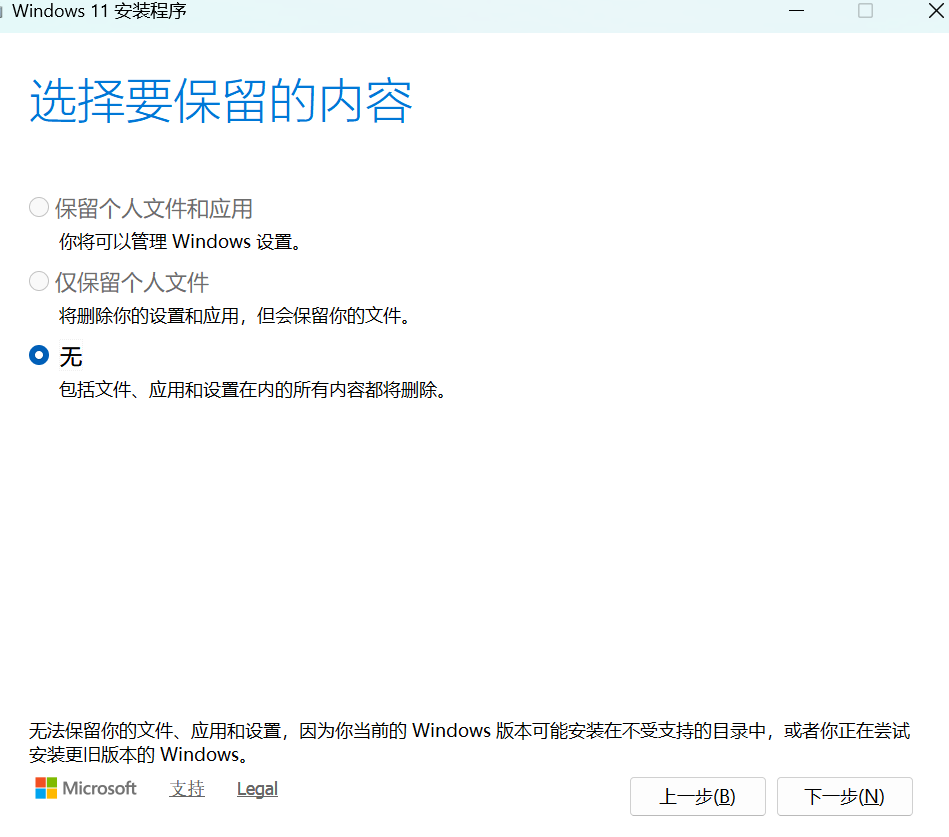Viewport: 949px width, 837px height.
Task: Minimize the installer window
Action: pos(797,11)
